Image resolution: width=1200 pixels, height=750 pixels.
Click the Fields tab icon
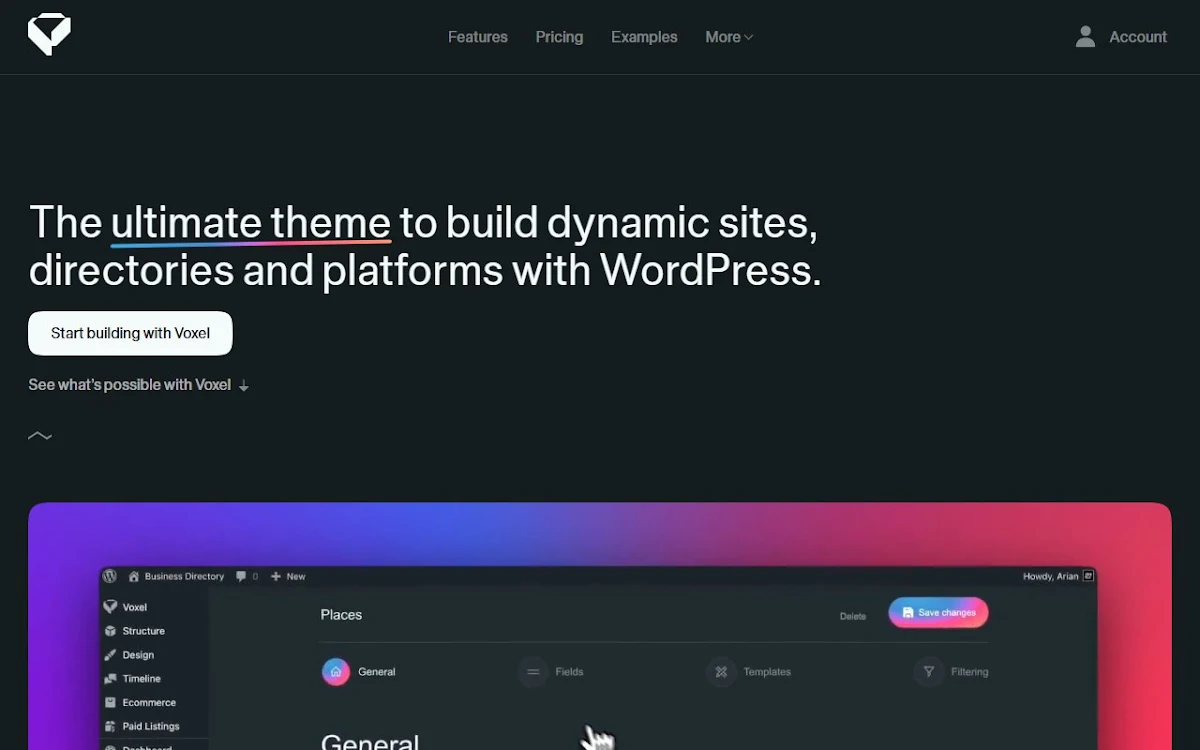(x=534, y=672)
